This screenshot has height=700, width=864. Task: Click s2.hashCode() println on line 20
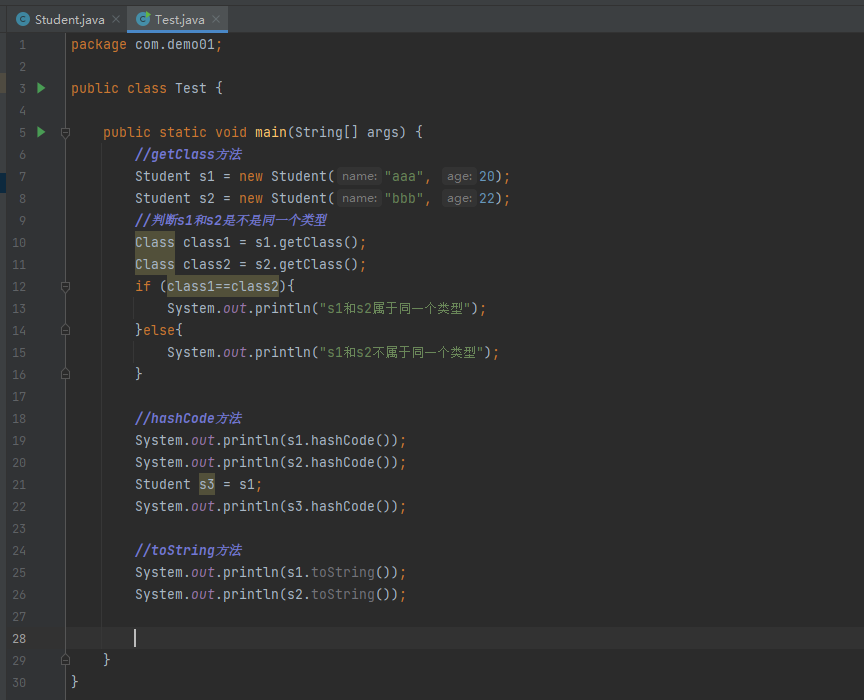pos(271,462)
